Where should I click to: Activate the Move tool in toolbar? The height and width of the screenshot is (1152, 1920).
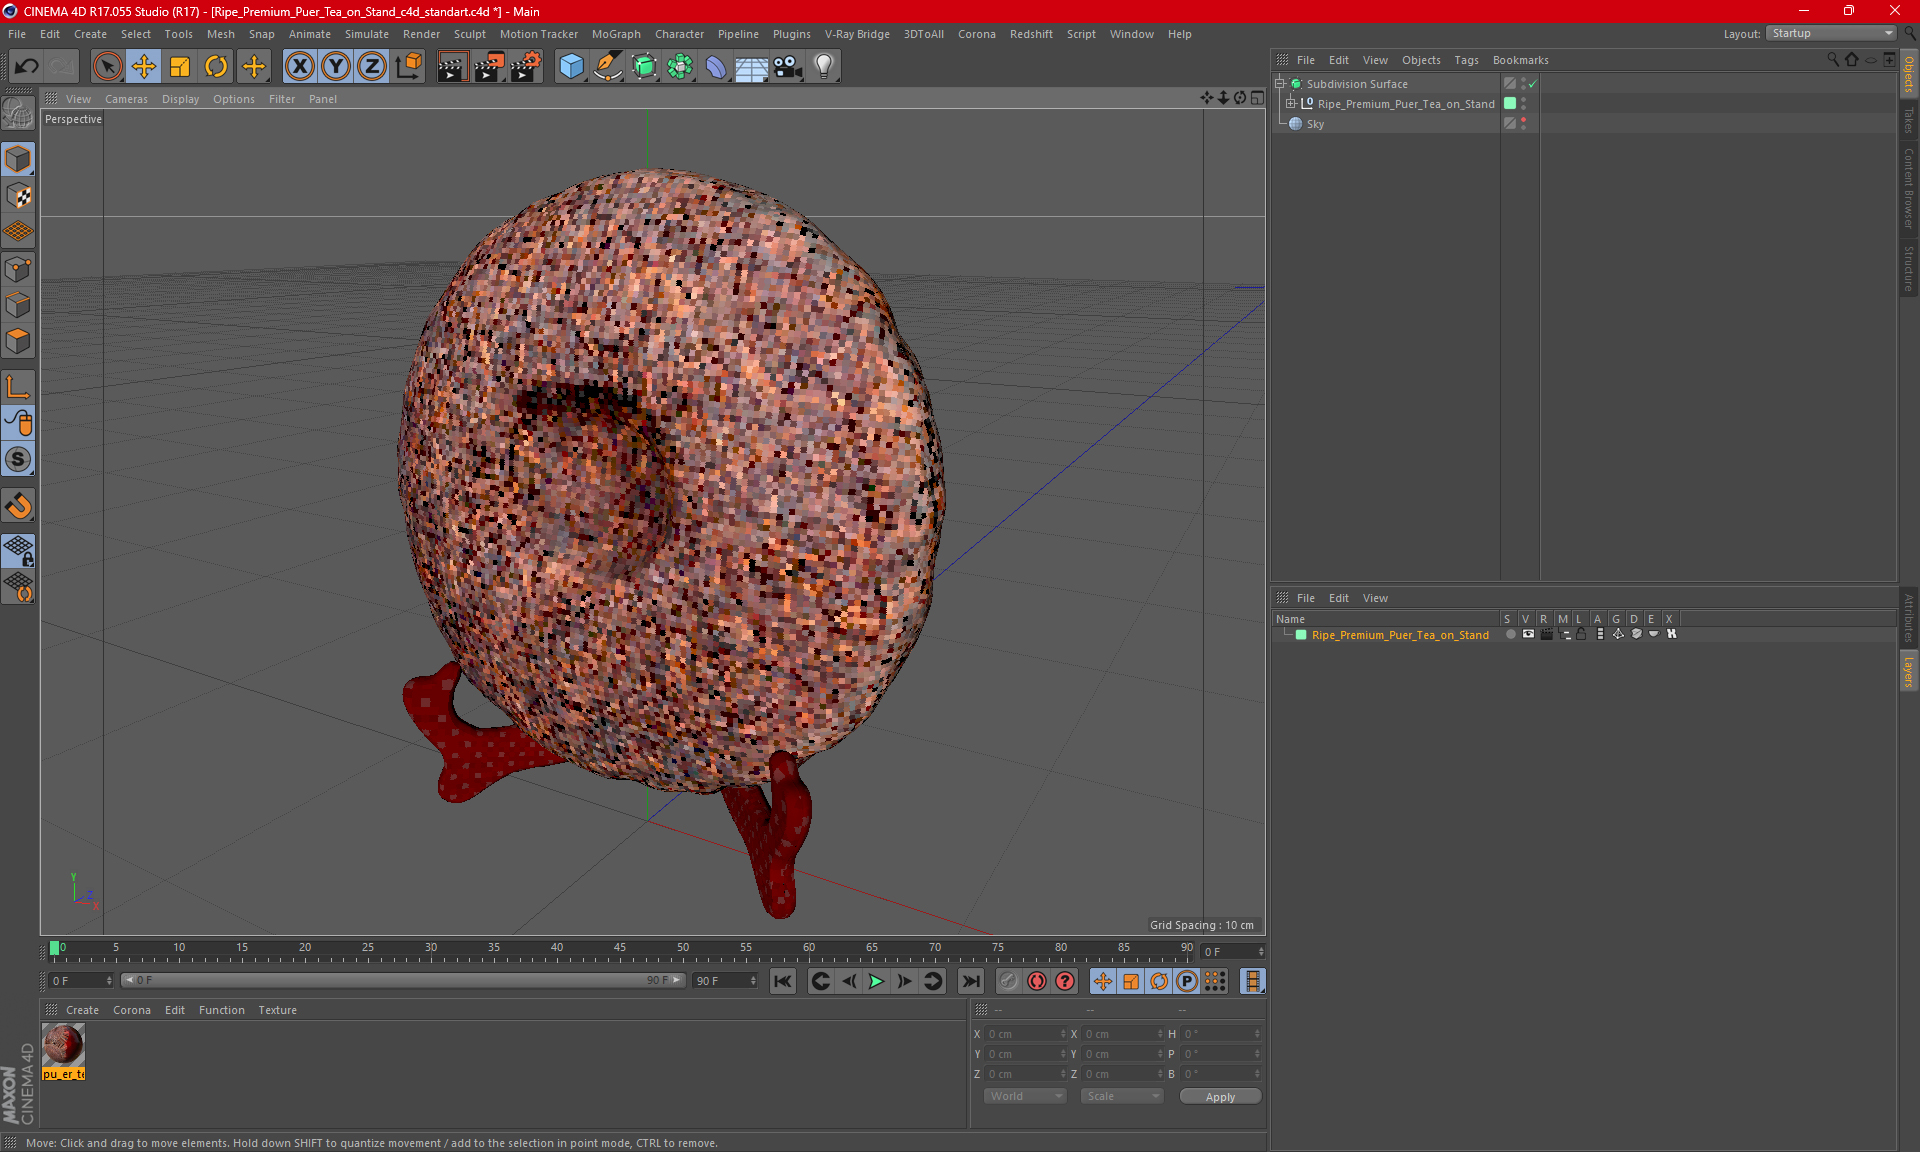pyautogui.click(x=144, y=67)
